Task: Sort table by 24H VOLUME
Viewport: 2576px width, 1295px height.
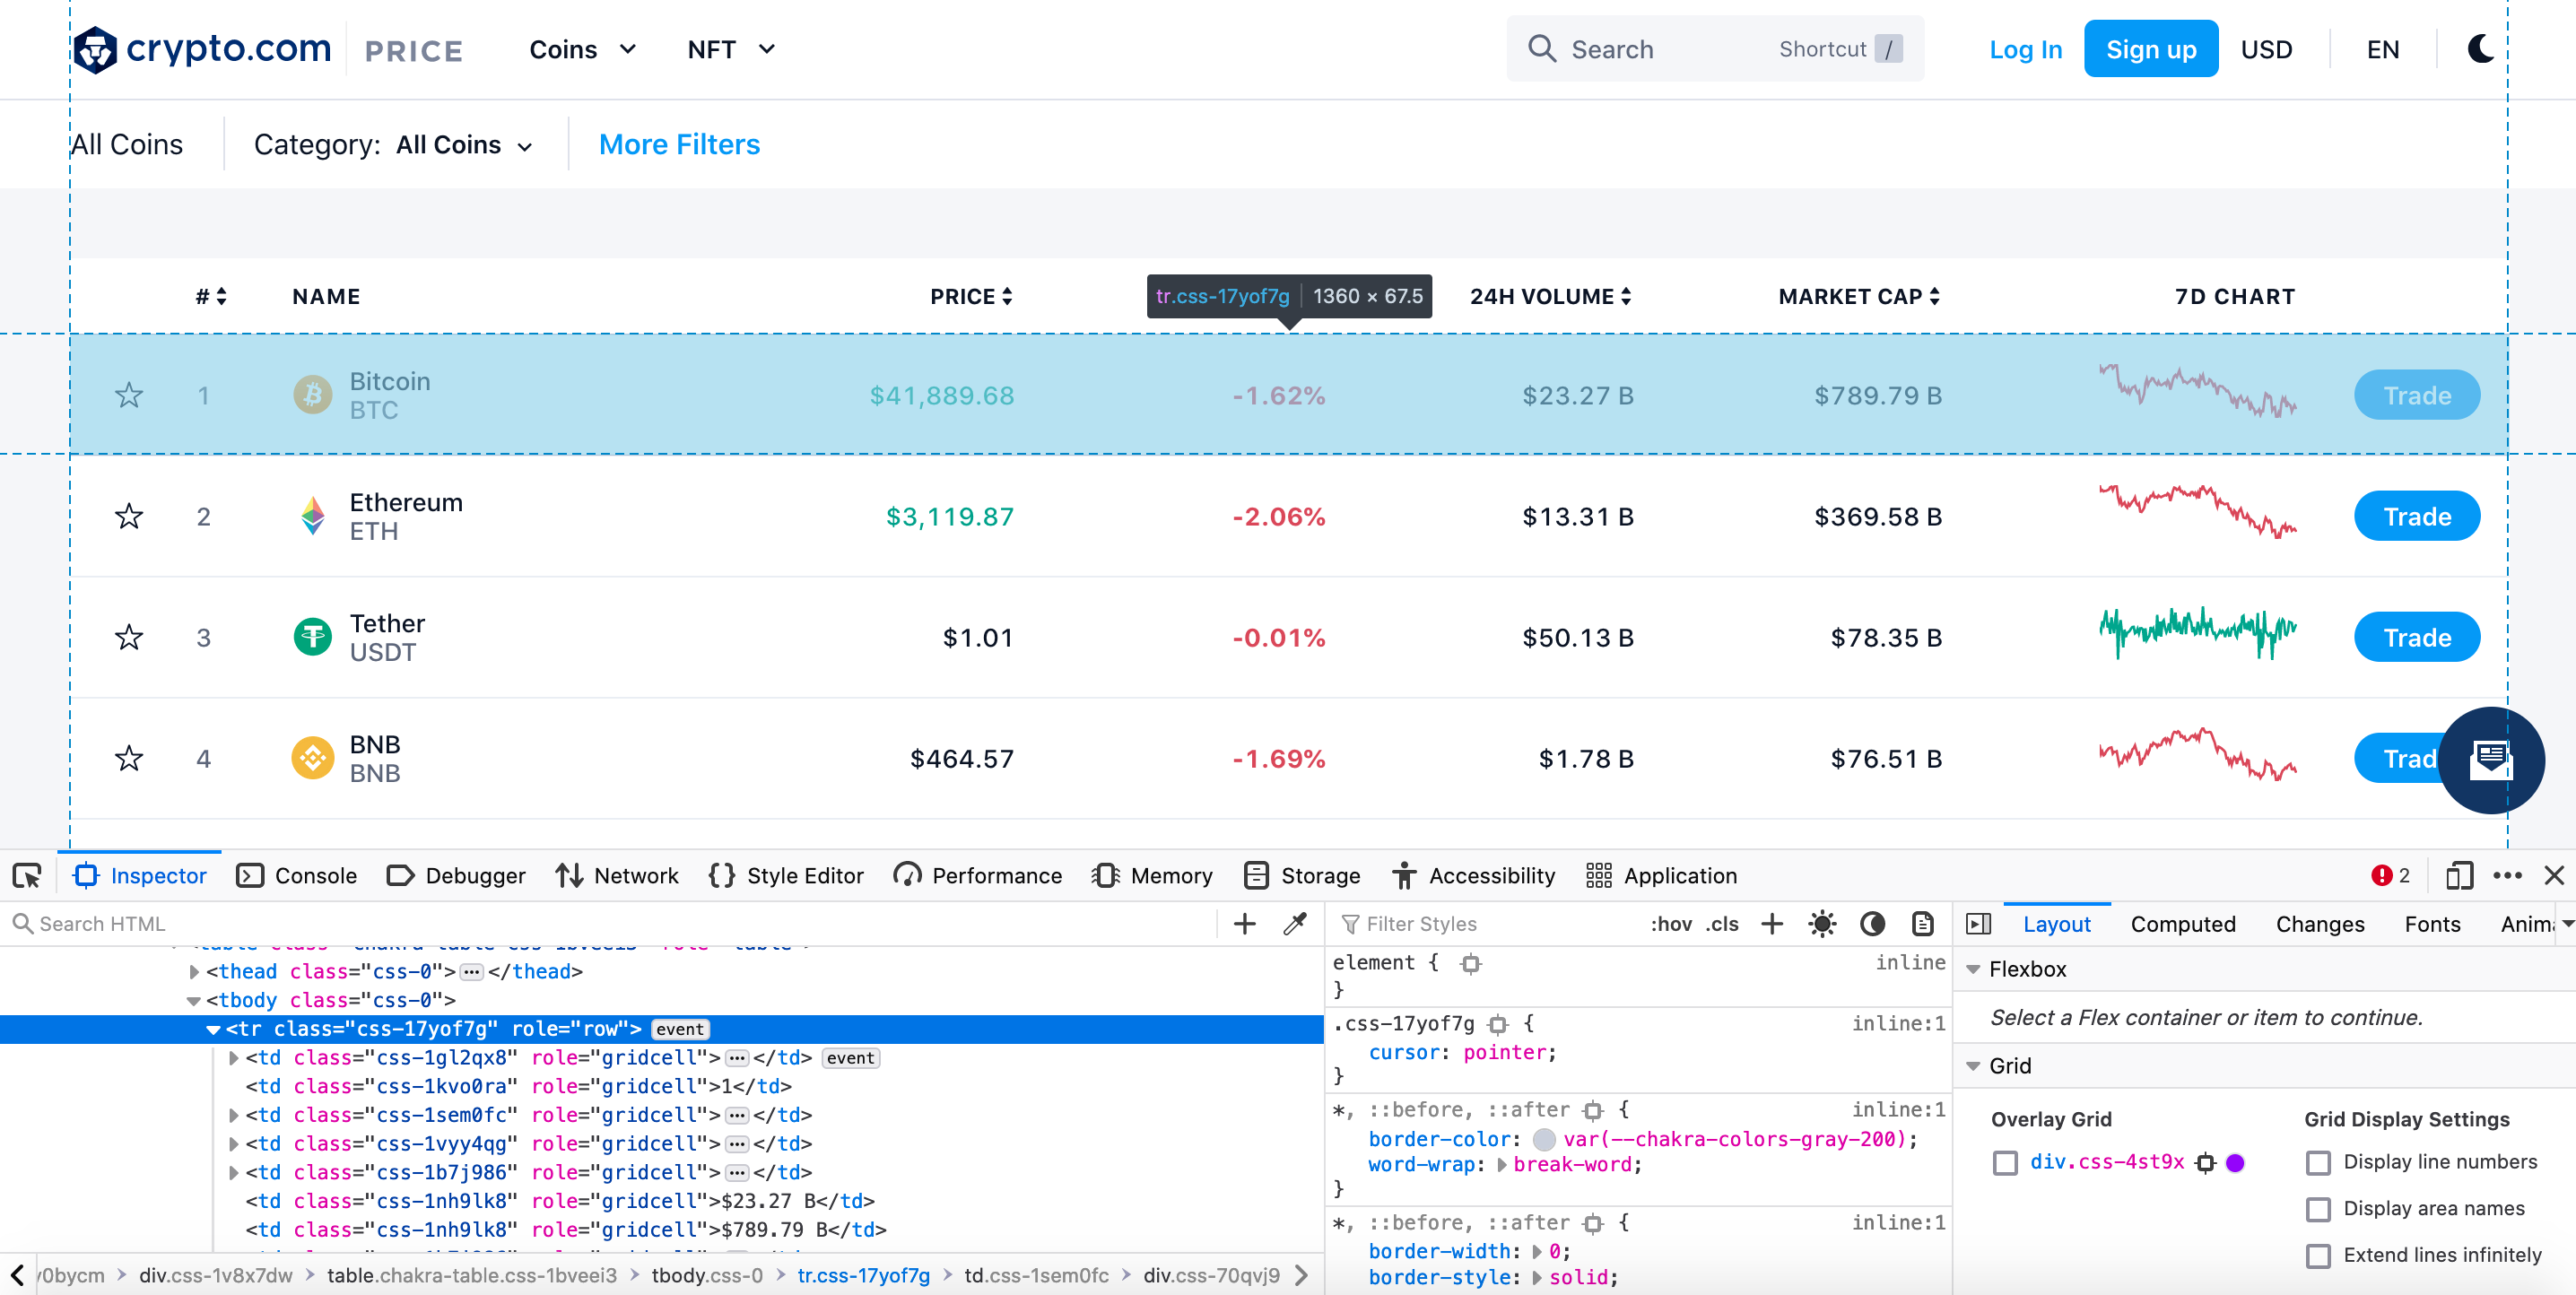Action: (1550, 296)
